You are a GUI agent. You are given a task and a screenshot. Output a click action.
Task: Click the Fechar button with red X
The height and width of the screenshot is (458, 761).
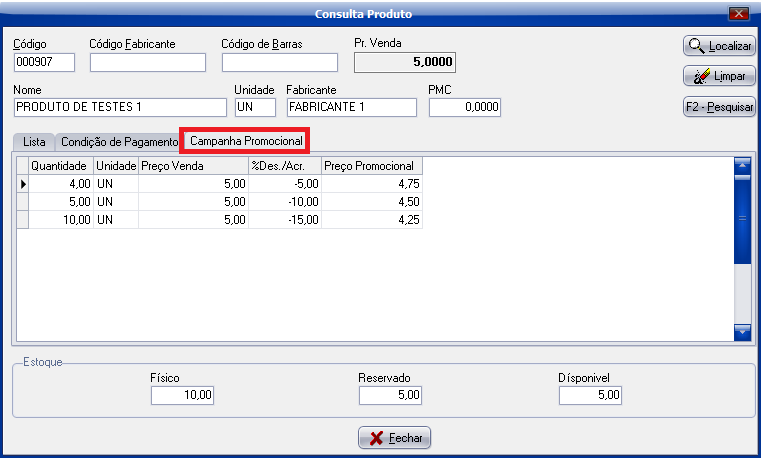click(x=395, y=438)
